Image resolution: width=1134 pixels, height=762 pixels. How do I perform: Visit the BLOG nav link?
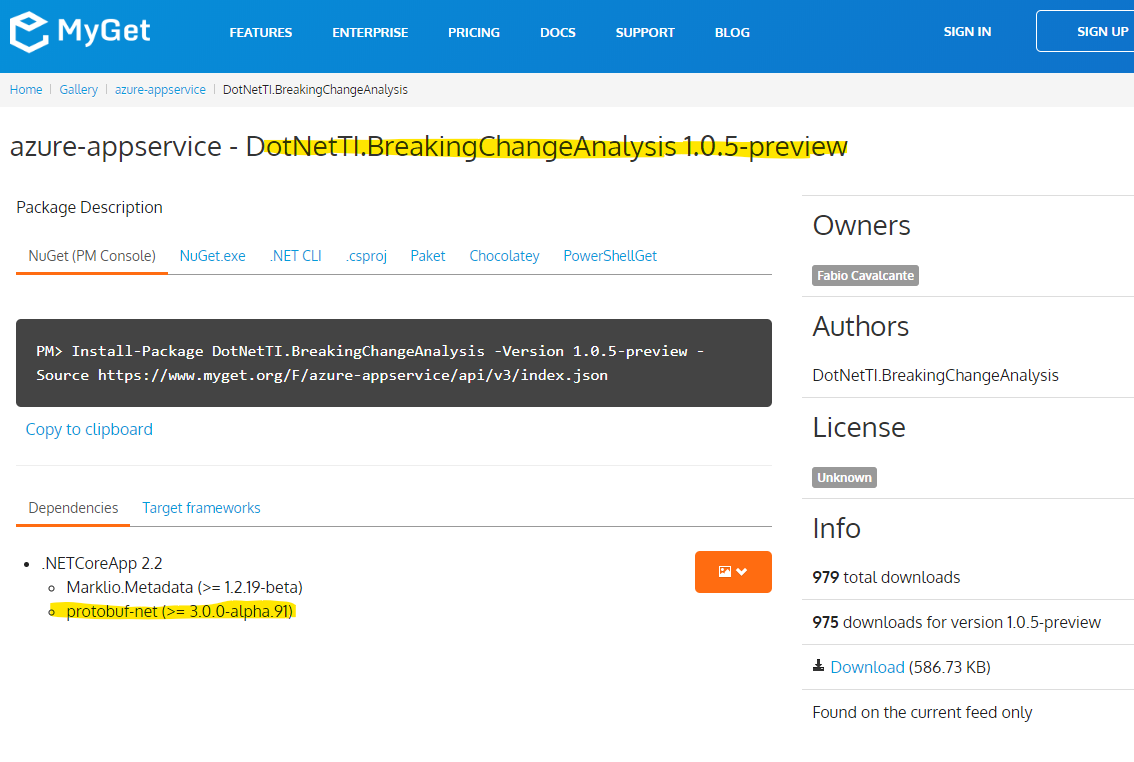tap(732, 33)
